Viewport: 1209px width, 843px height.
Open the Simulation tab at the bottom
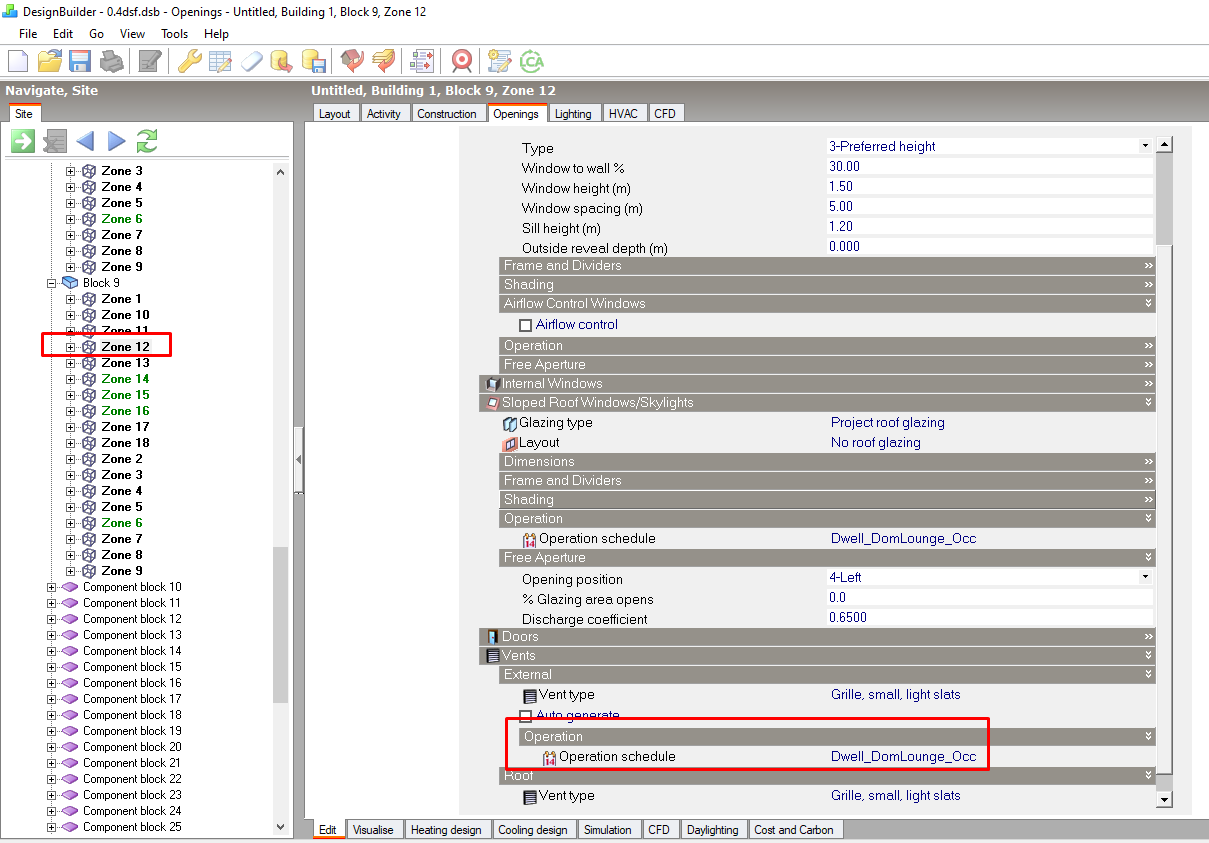click(608, 829)
